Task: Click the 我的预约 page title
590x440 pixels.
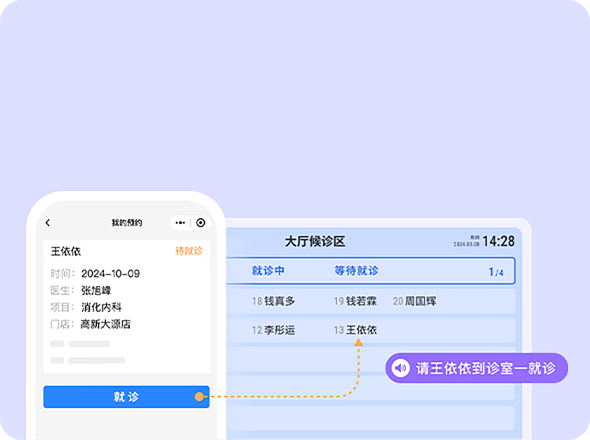Action: point(127,223)
